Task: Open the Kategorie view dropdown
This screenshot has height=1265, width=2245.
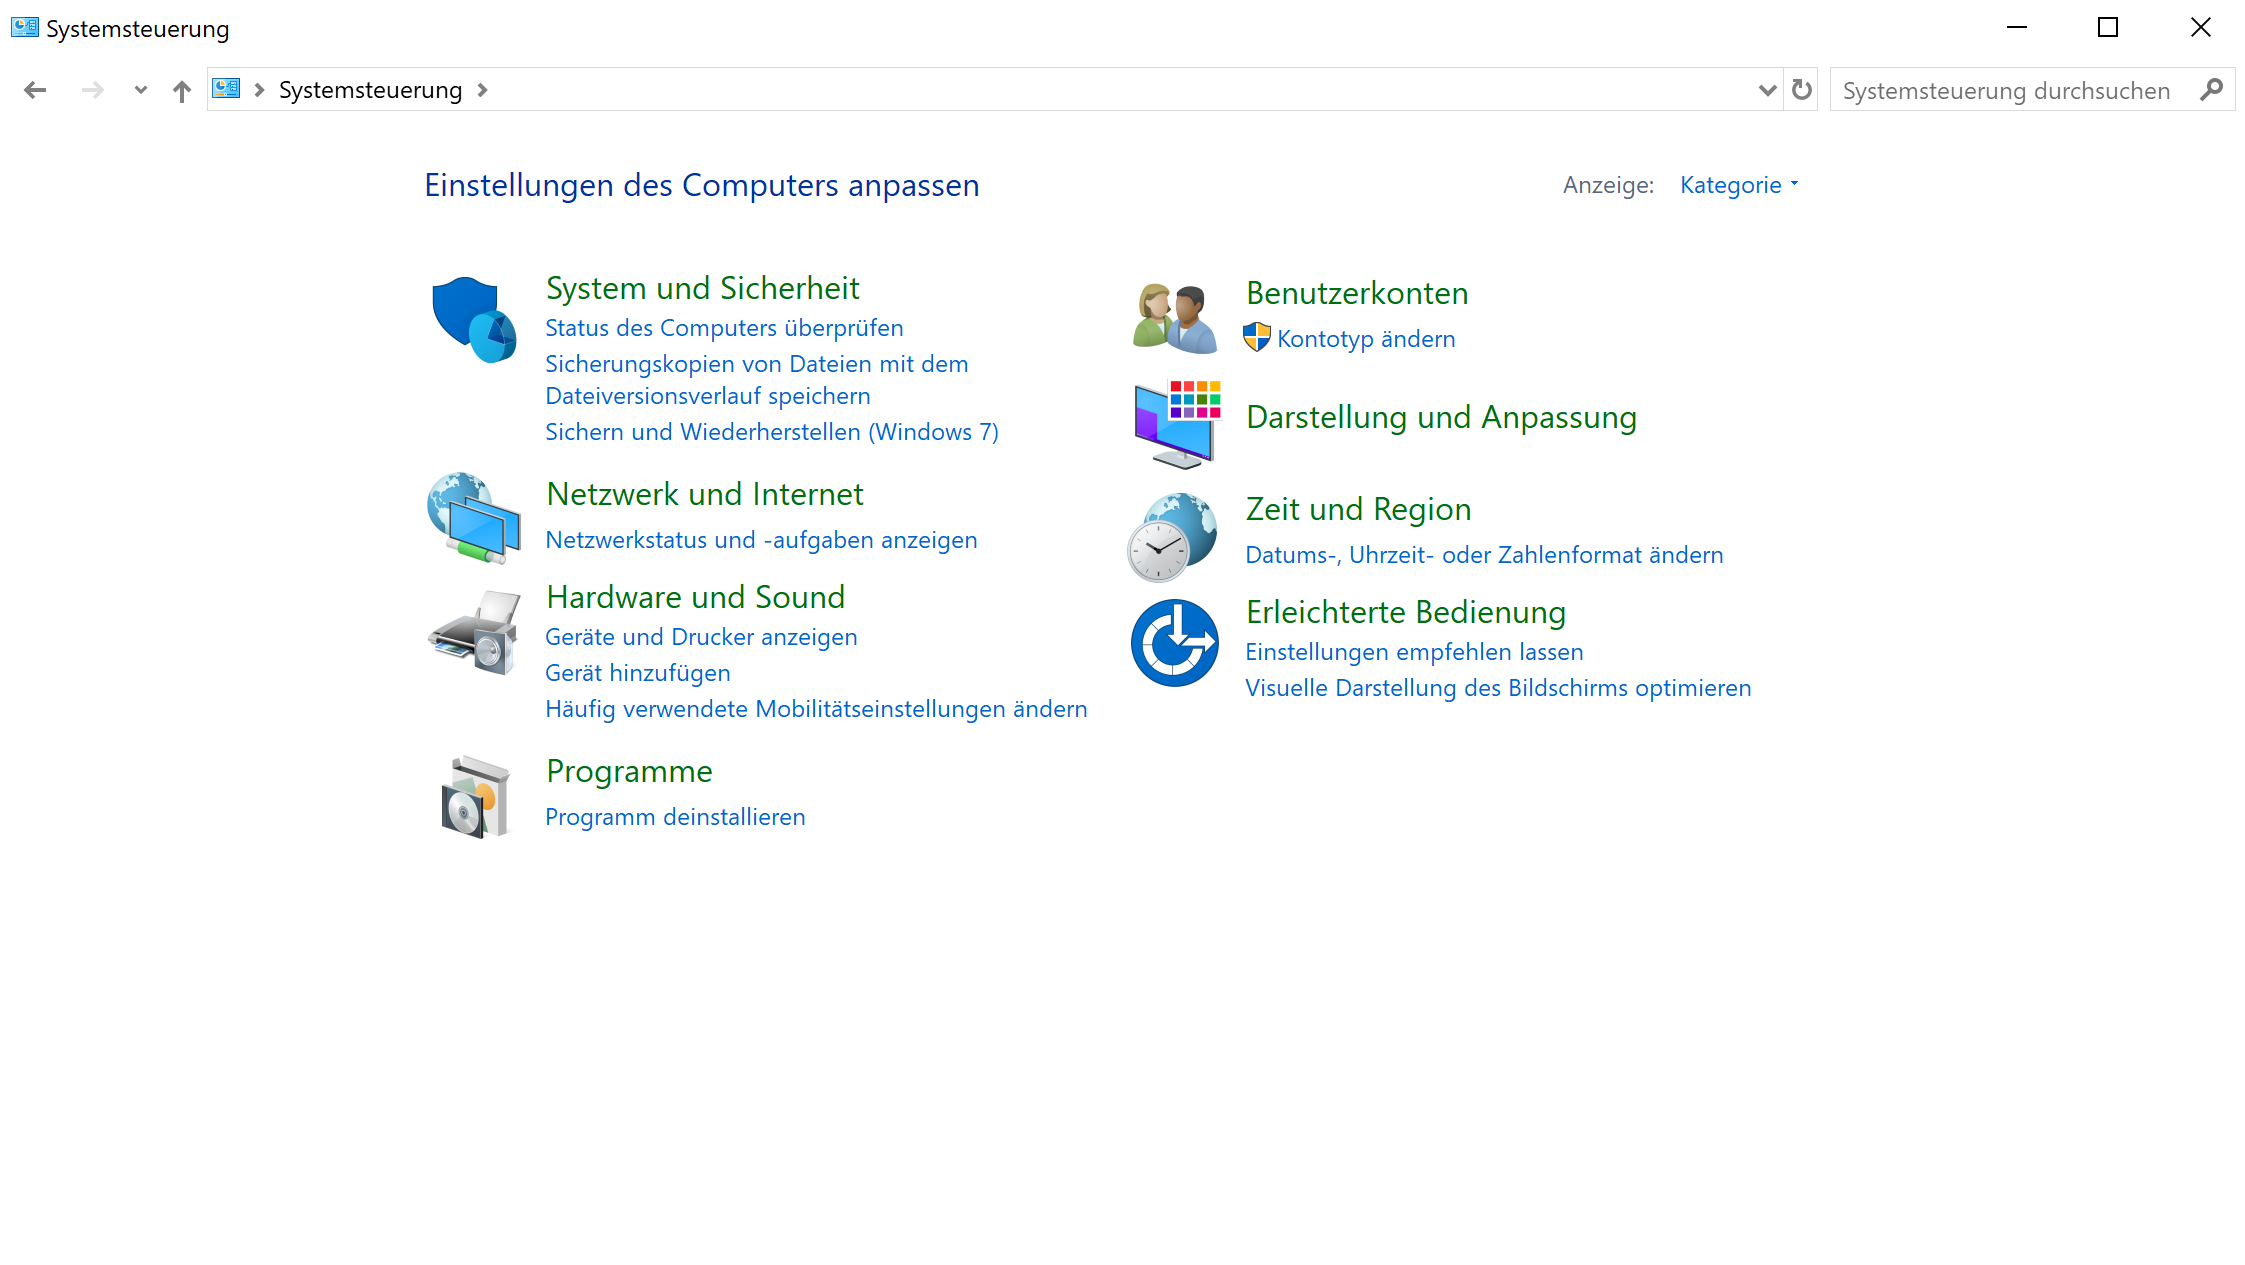Action: pyautogui.click(x=1739, y=185)
